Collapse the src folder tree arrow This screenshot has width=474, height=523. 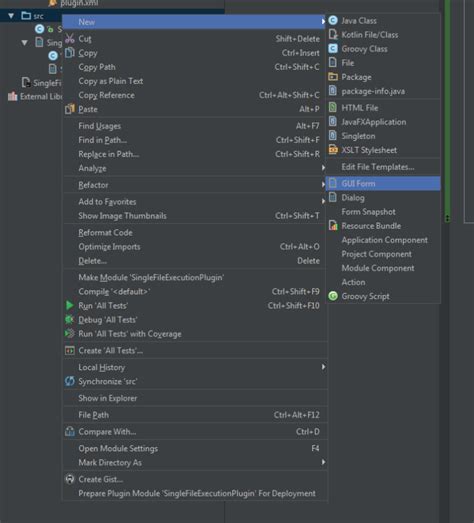point(11,16)
